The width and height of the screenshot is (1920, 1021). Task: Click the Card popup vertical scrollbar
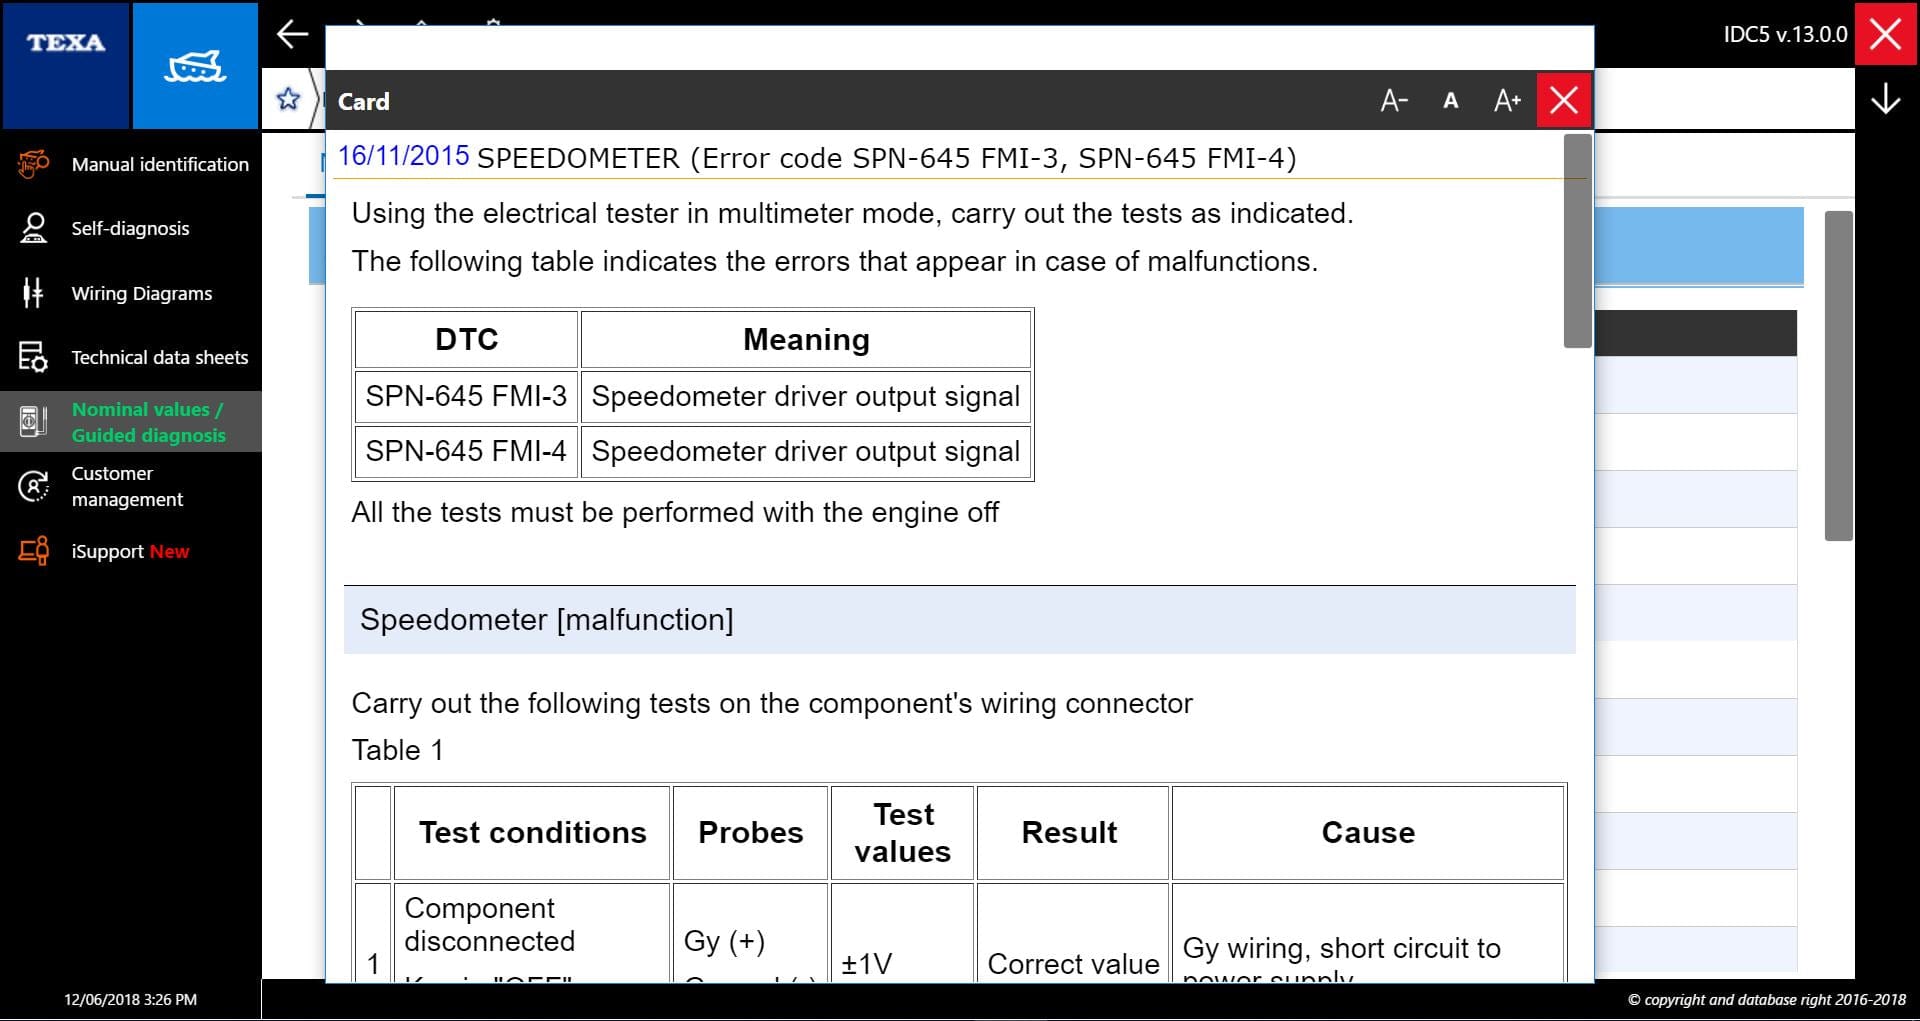[x=1577, y=242]
